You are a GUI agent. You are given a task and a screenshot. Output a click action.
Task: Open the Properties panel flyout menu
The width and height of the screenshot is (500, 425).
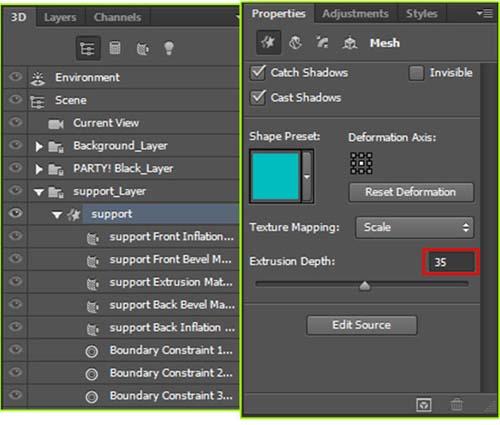tap(485, 14)
